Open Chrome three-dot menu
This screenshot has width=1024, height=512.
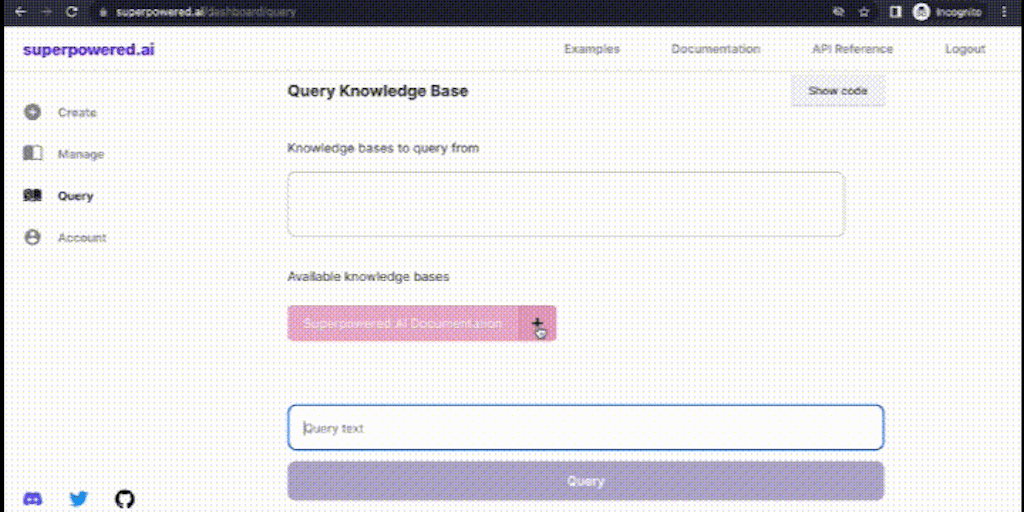(1004, 12)
